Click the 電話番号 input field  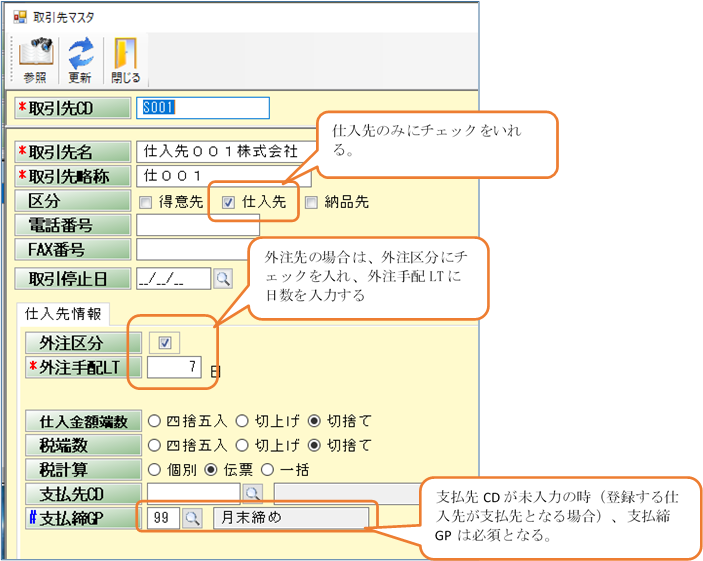(x=198, y=225)
